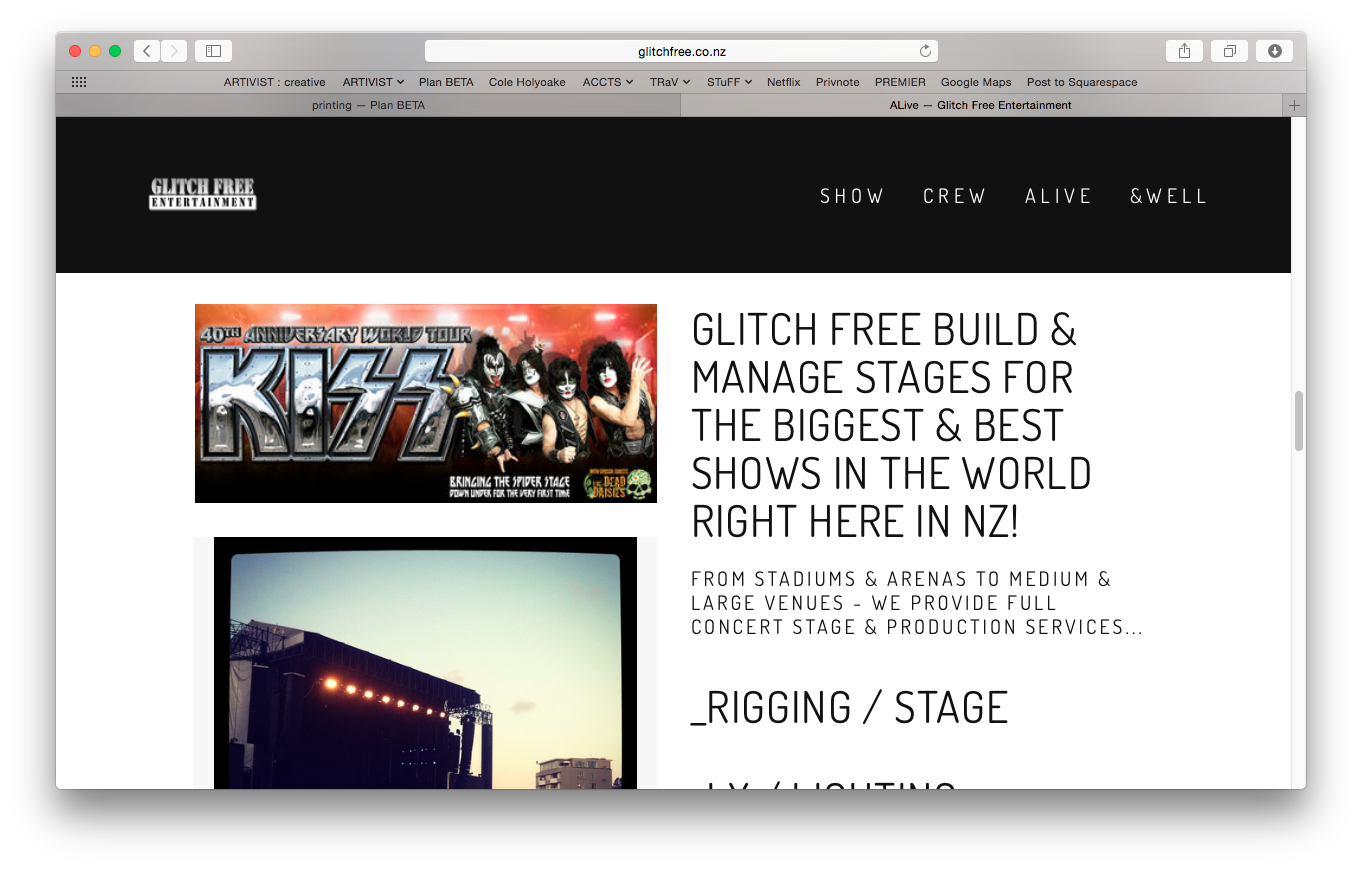The image size is (1362, 869).
Task: Open the Downloads icon in the toolbar
Action: 1275,51
